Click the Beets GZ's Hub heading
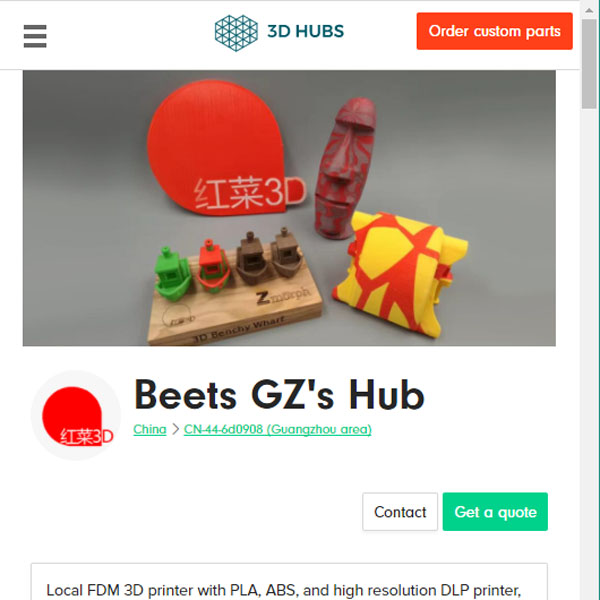Screen dimensions: 600x600 pos(279,395)
